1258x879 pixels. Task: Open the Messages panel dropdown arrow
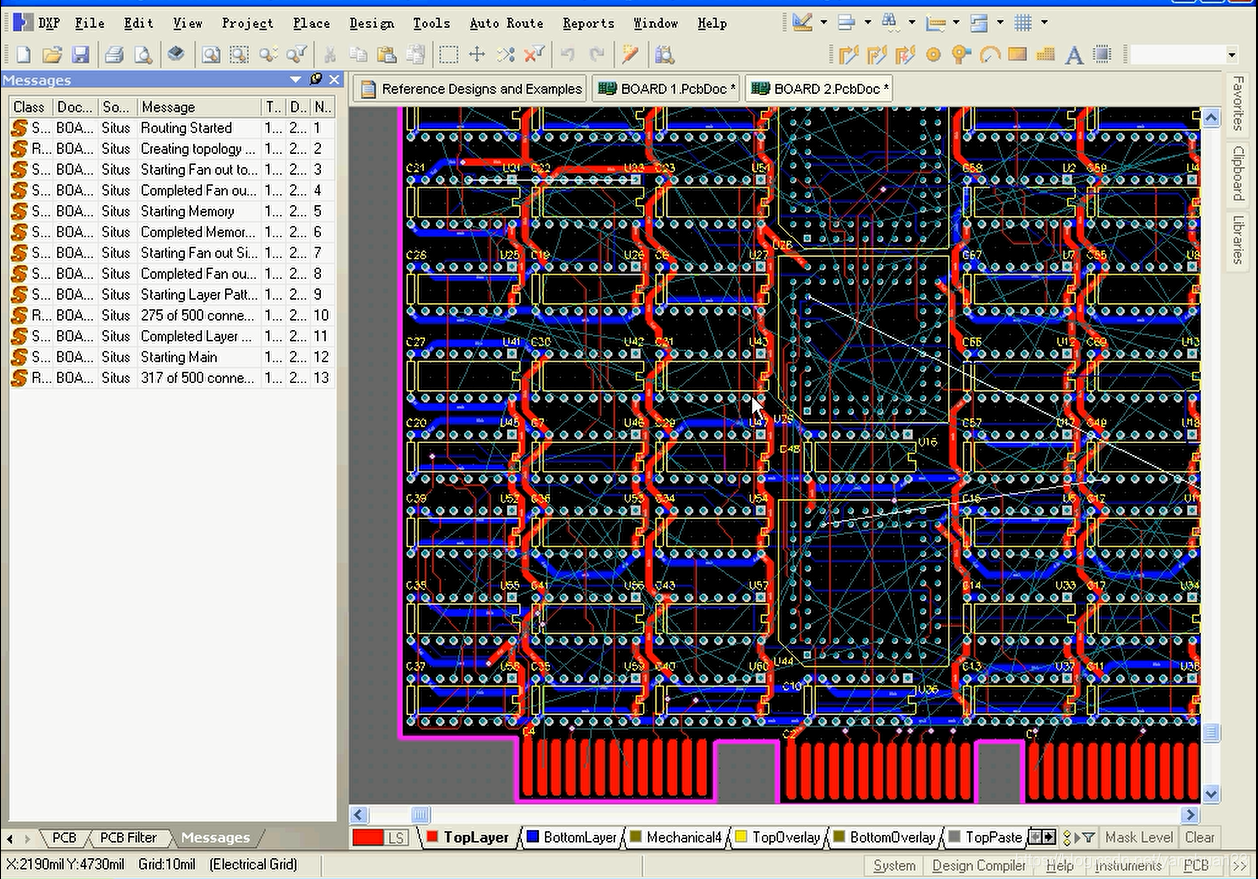pyautogui.click(x=295, y=79)
